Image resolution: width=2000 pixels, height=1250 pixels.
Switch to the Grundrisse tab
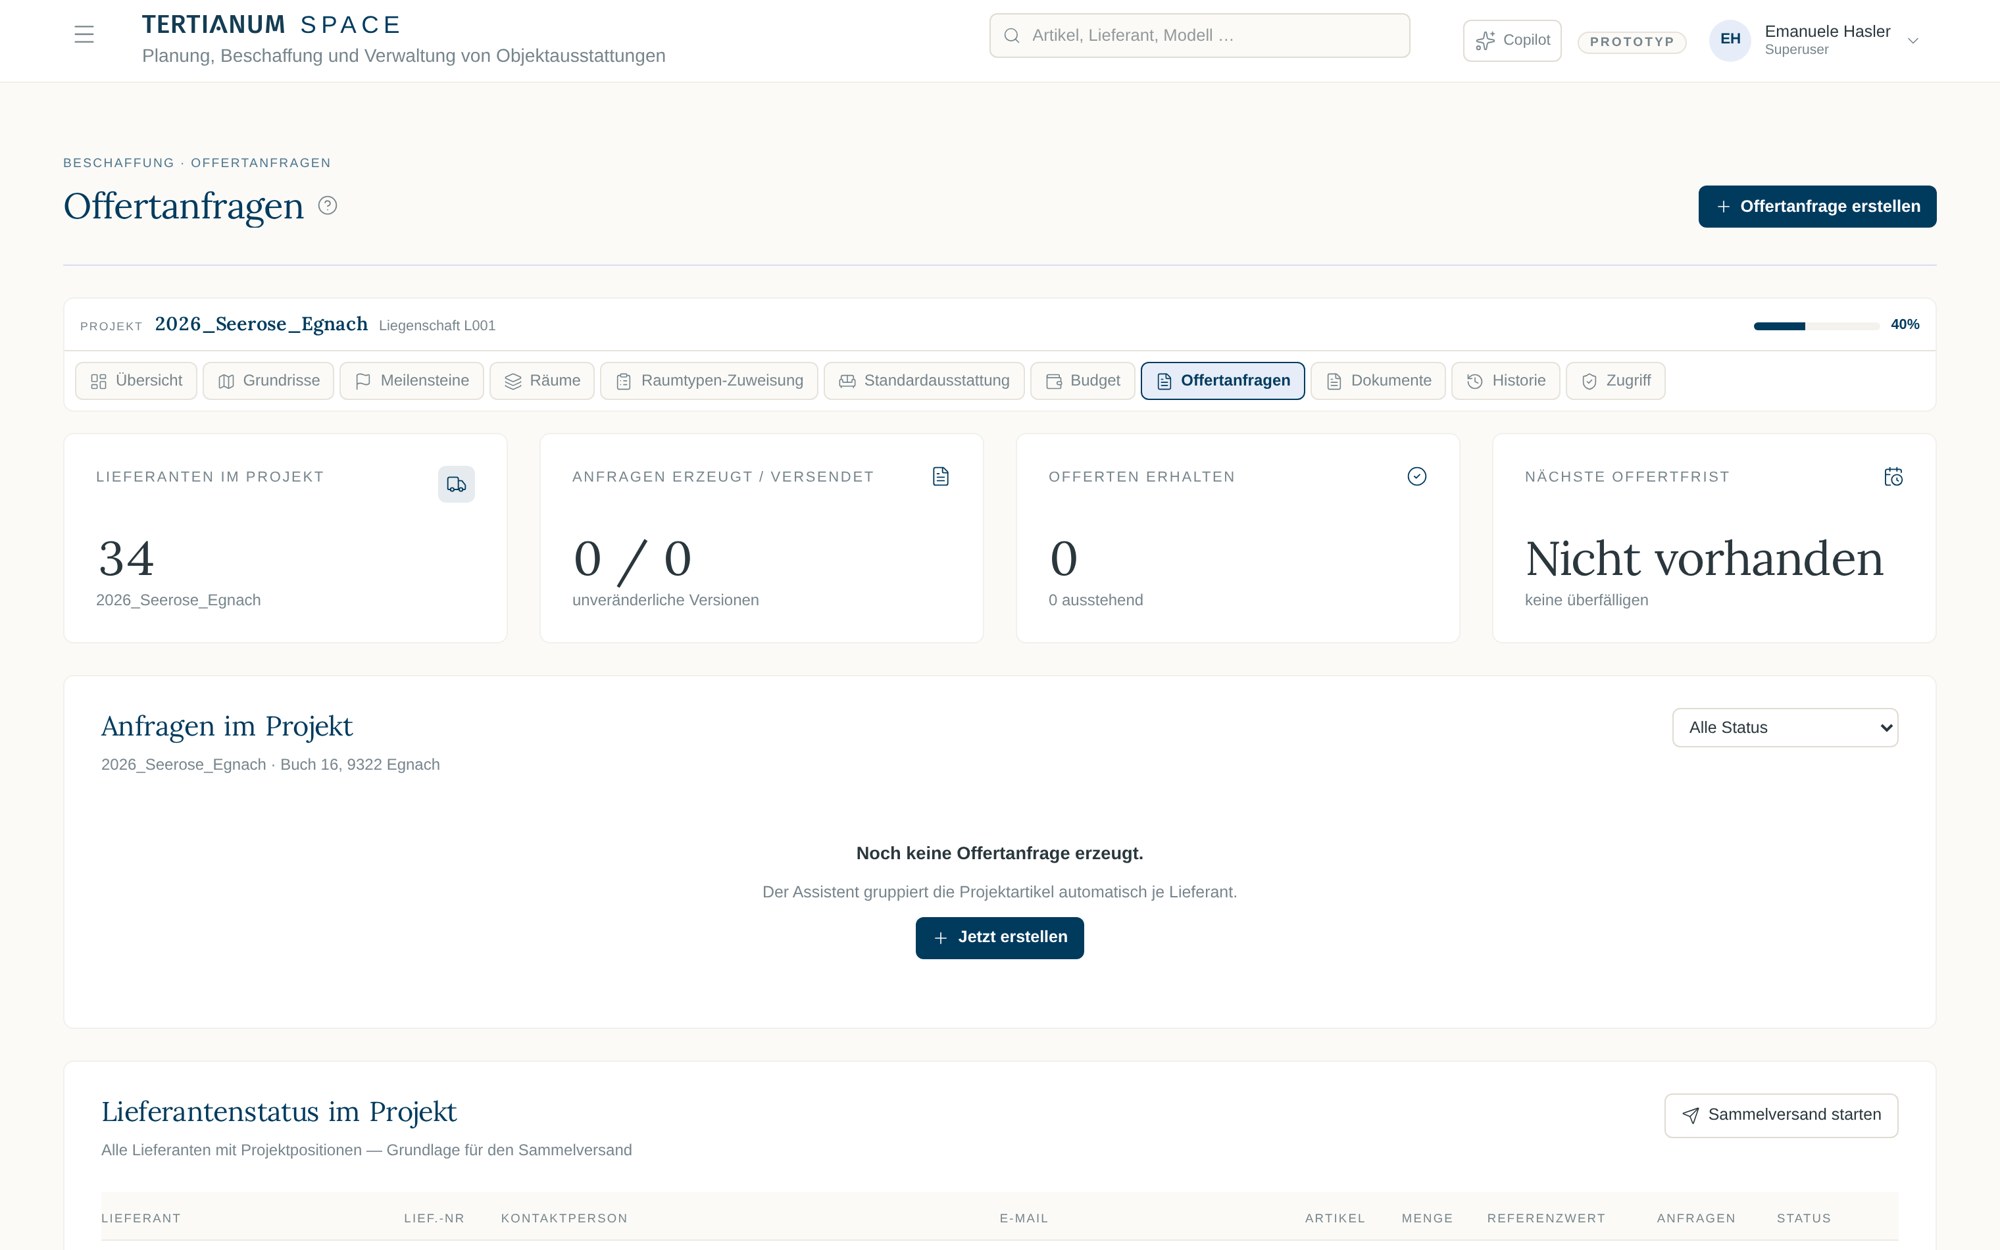point(268,381)
